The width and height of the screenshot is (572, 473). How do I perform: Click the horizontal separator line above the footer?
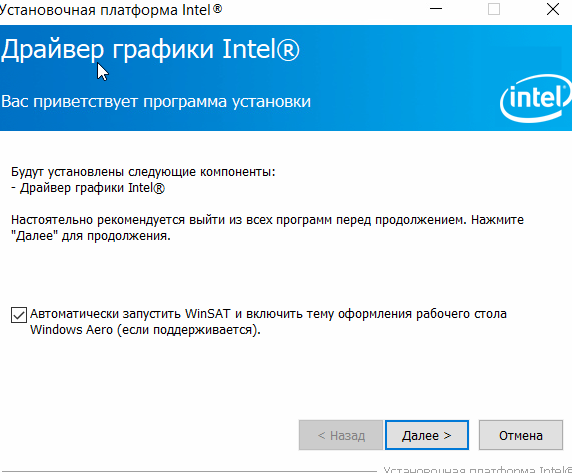[x=189, y=471]
